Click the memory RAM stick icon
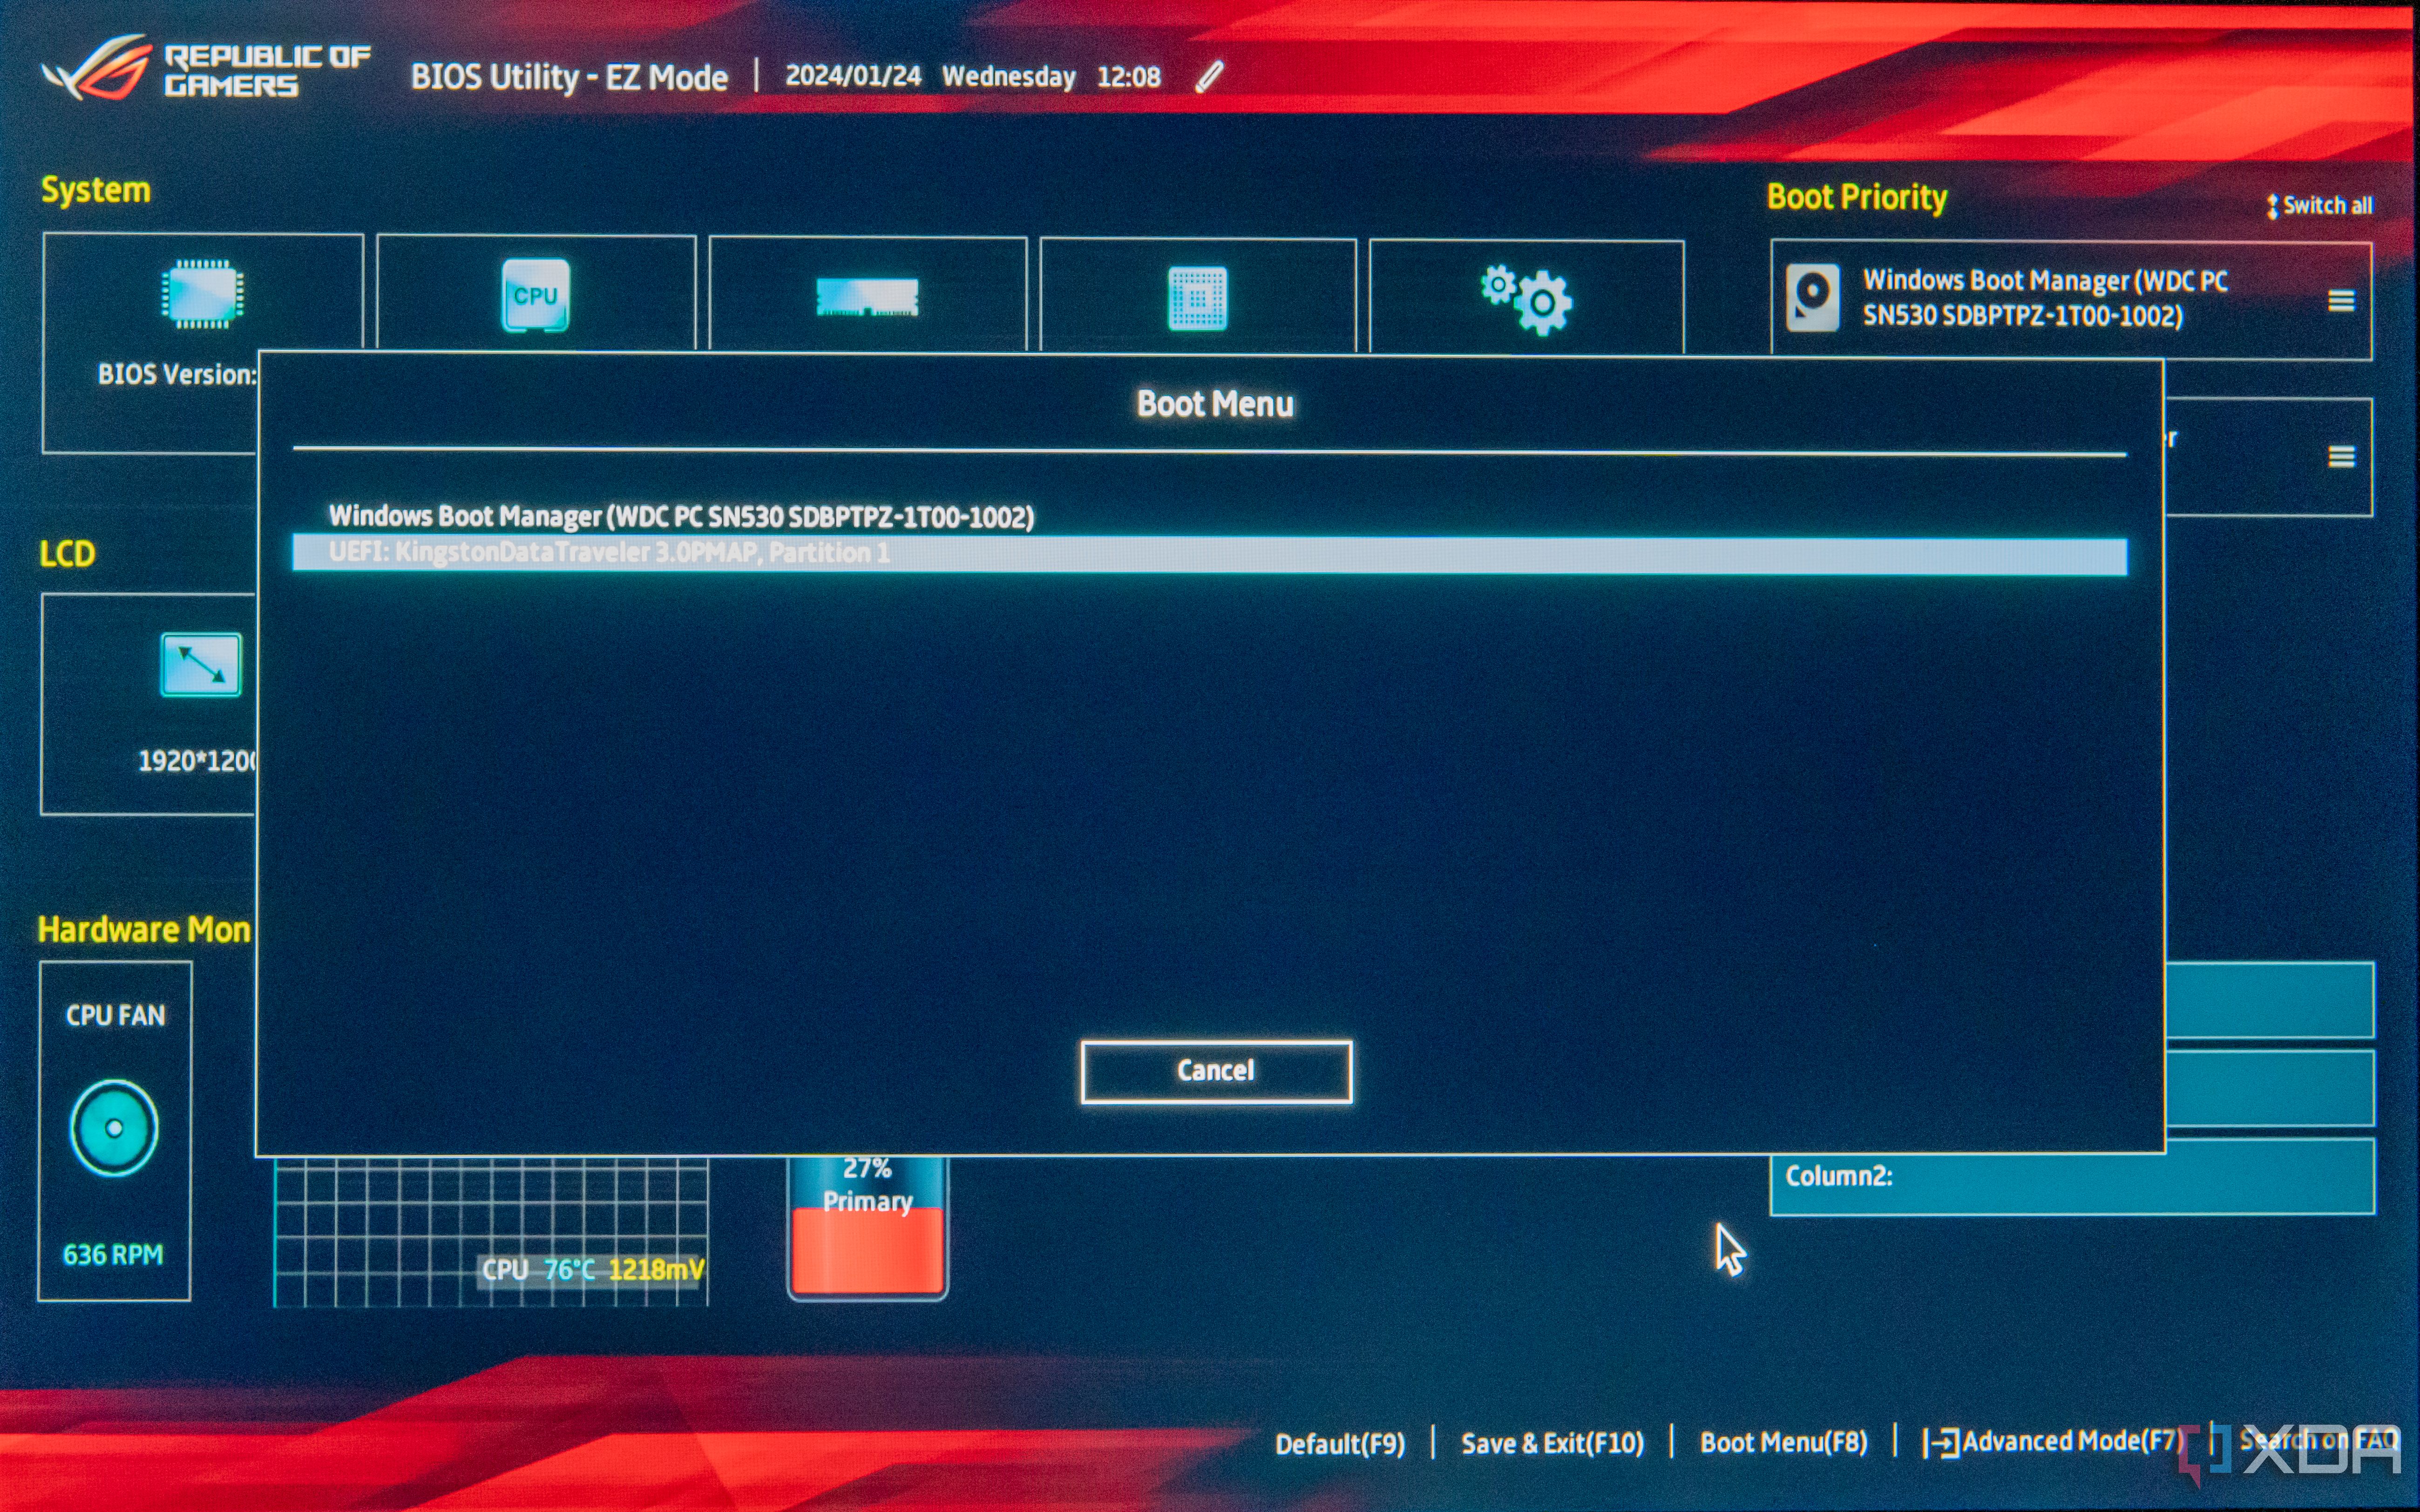Screen dimensions: 2420x1512 [x=866, y=297]
